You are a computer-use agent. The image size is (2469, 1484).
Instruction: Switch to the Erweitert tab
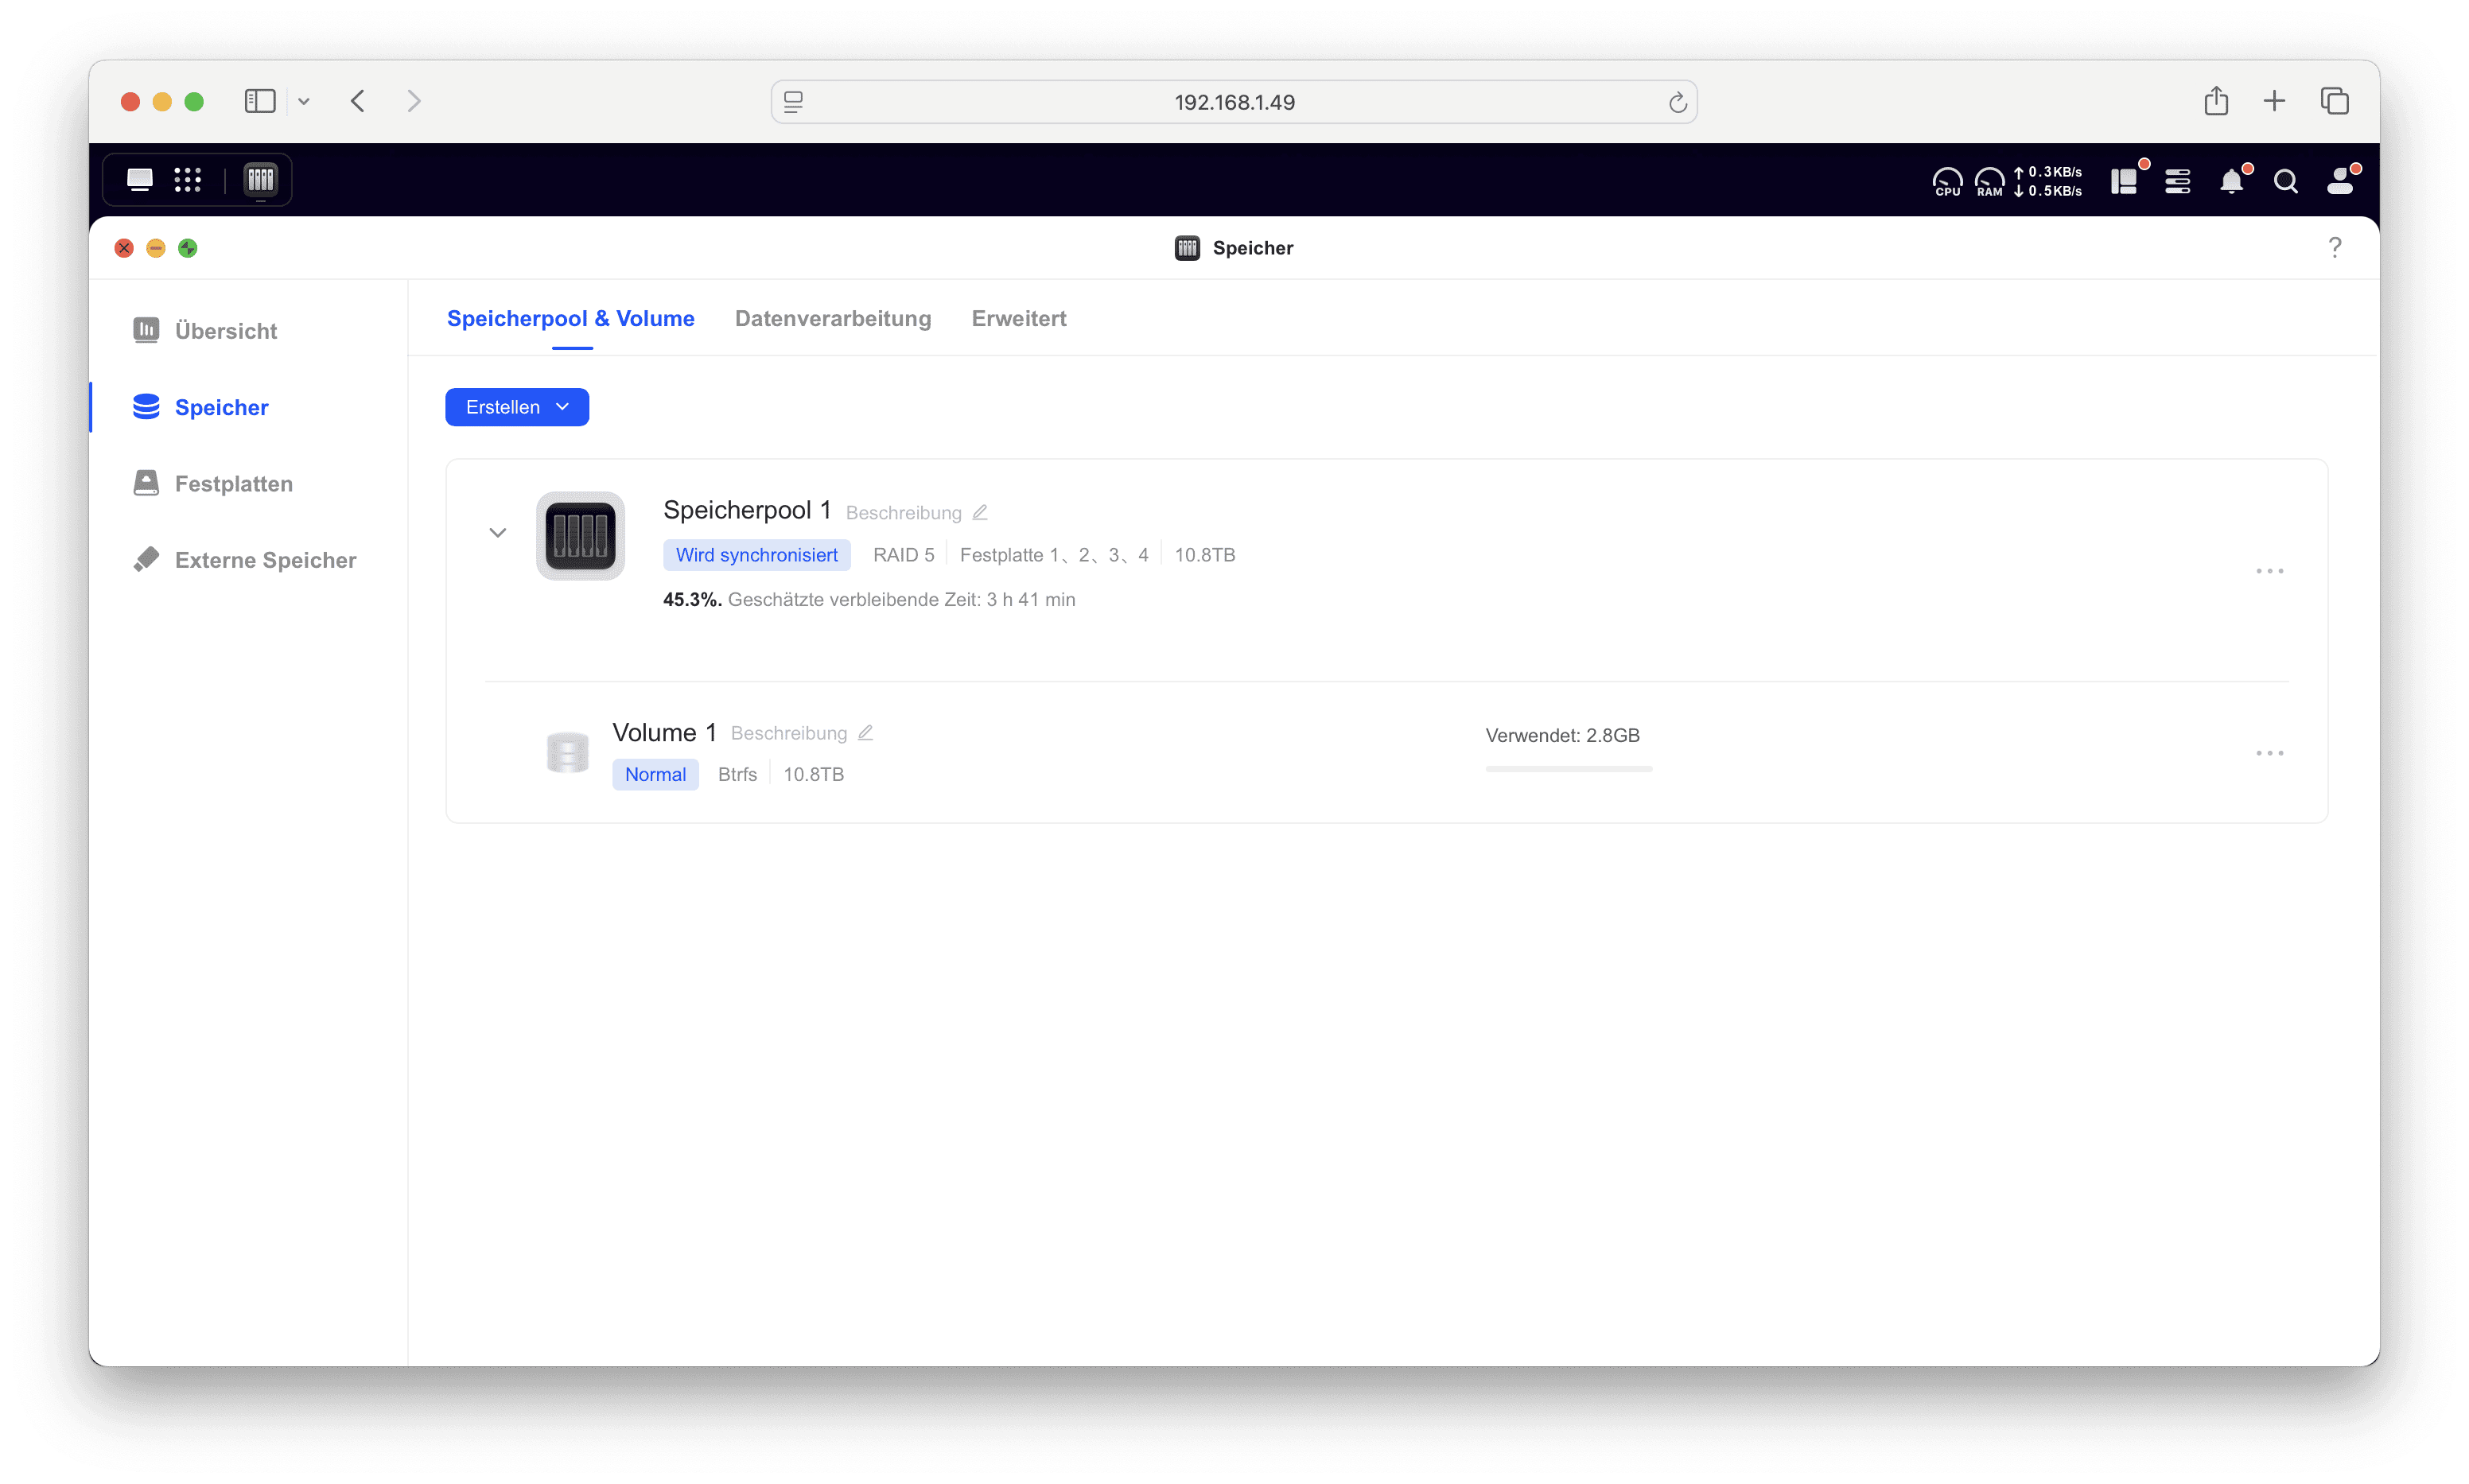coord(1018,318)
